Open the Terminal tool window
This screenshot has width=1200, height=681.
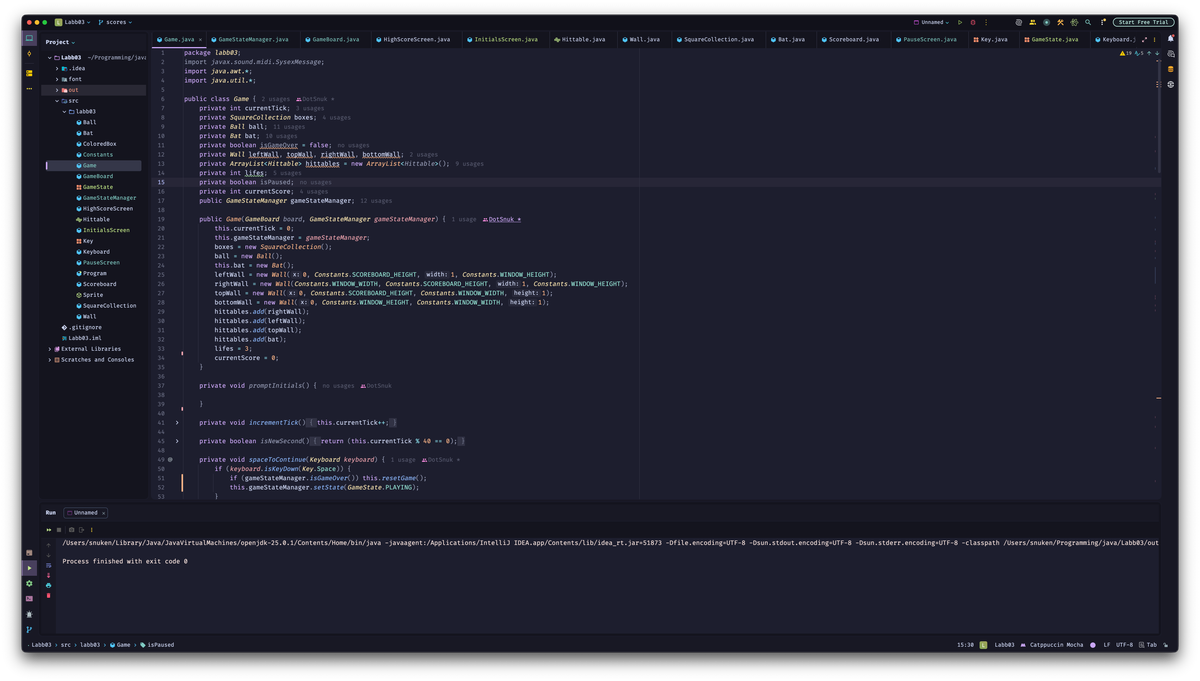pos(29,598)
